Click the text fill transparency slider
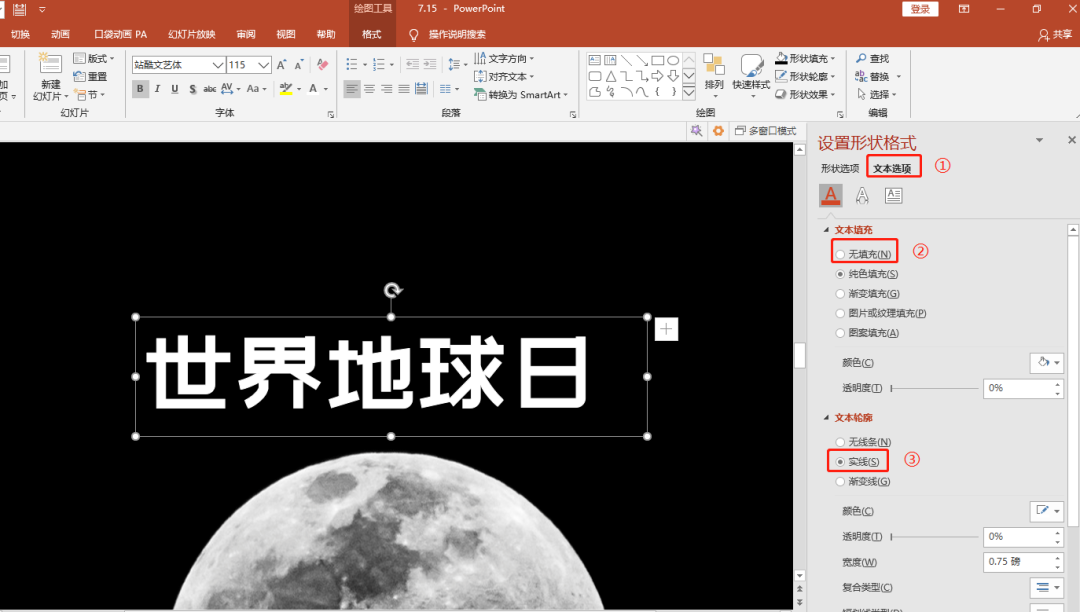This screenshot has width=1080, height=612. coord(934,388)
